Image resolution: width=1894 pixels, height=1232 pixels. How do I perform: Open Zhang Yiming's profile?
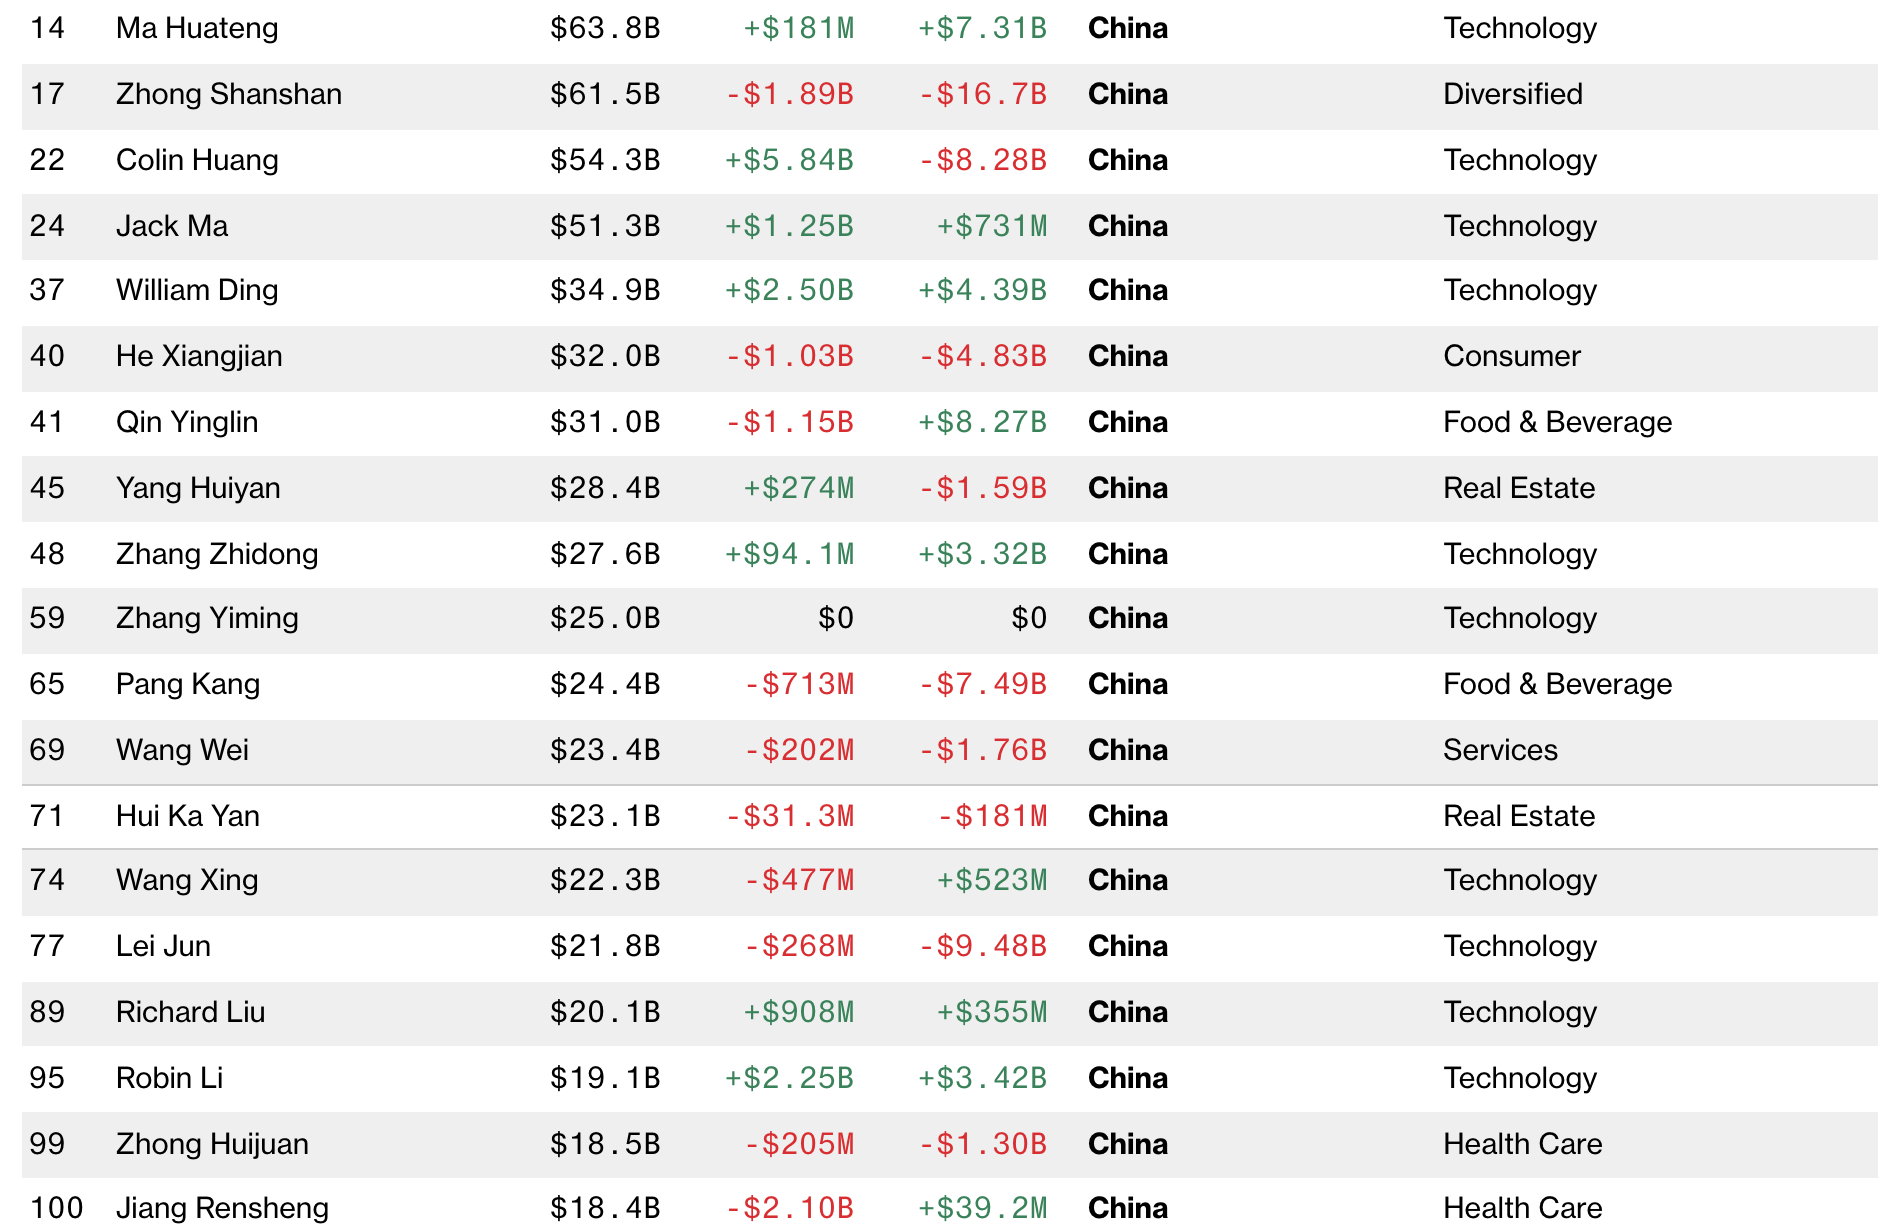[x=207, y=618]
